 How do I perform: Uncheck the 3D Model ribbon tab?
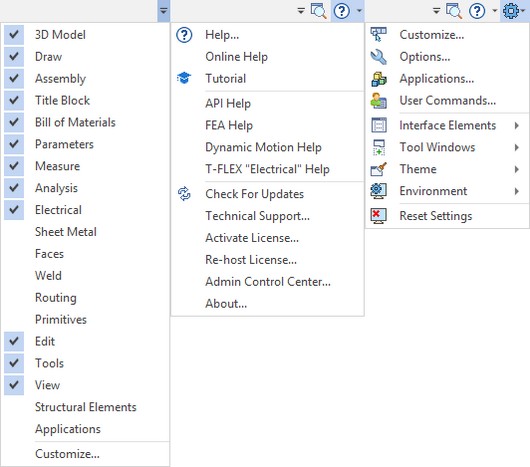click(x=14, y=34)
